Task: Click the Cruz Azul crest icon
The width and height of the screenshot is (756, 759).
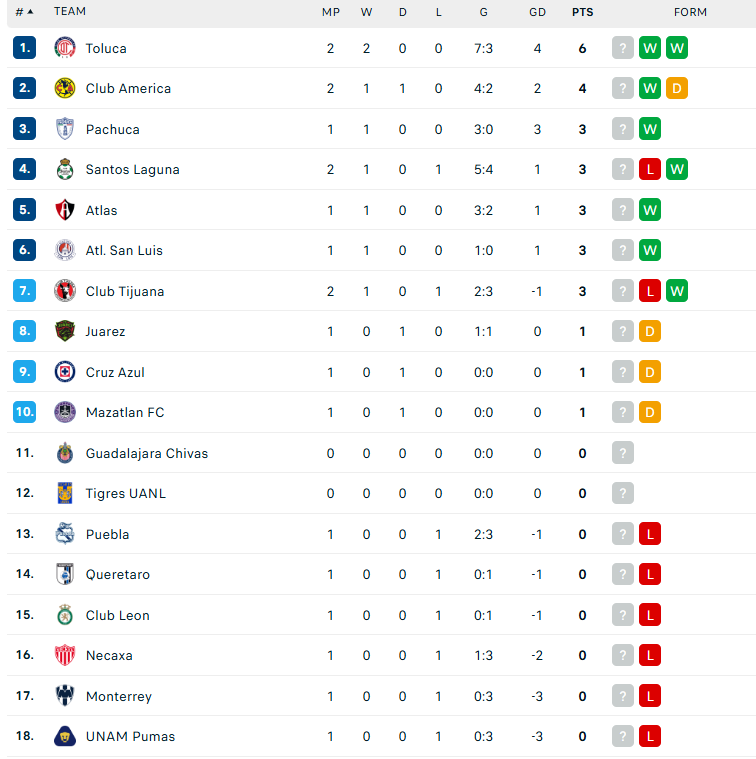Action: point(65,372)
